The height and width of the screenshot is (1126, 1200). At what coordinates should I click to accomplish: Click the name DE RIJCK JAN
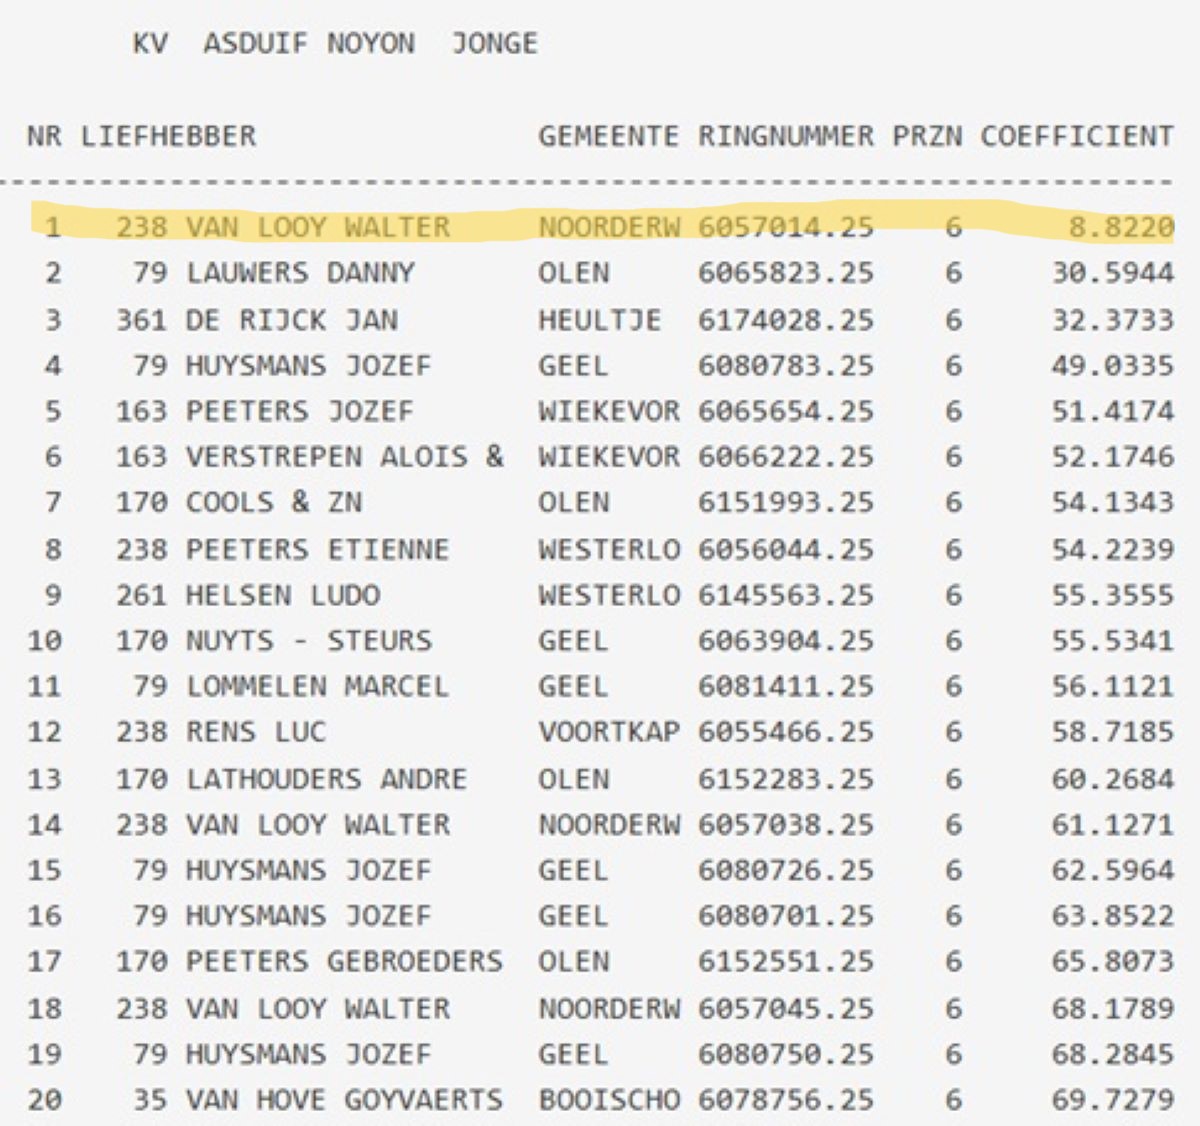[291, 320]
